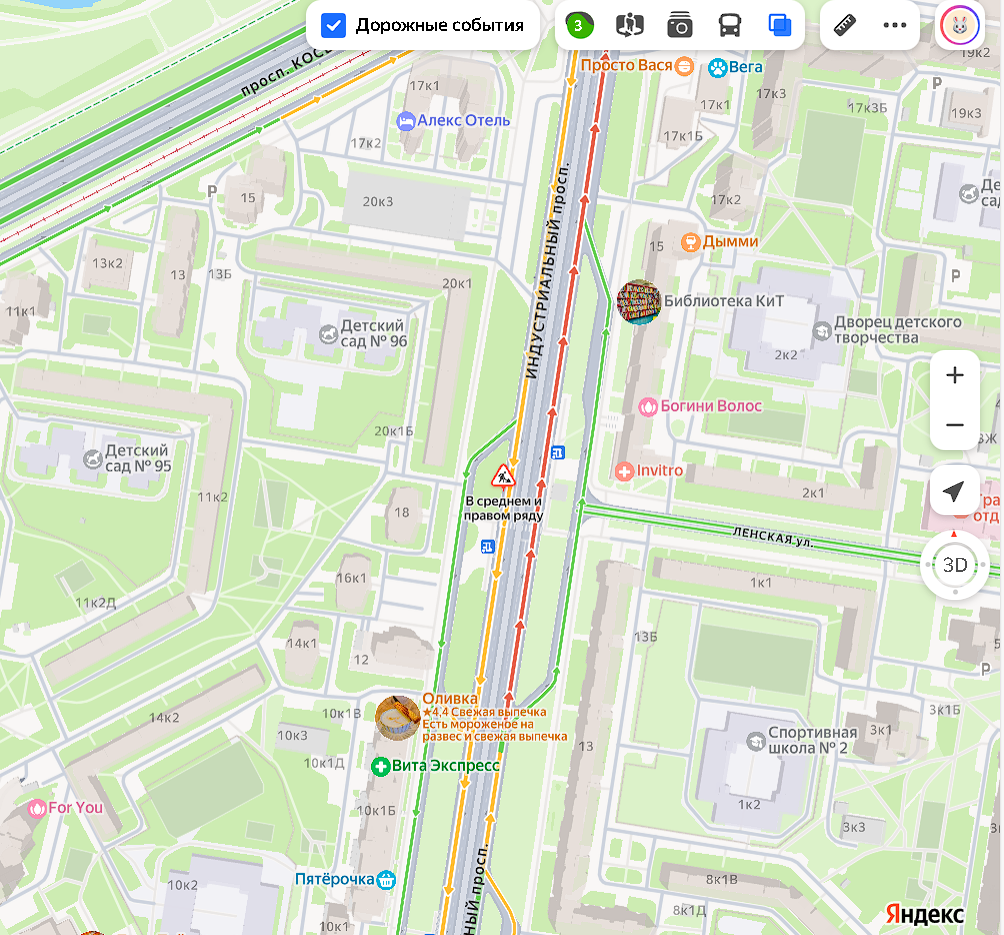
Task: Toggle the traffic level indicator
Action: coord(579,25)
